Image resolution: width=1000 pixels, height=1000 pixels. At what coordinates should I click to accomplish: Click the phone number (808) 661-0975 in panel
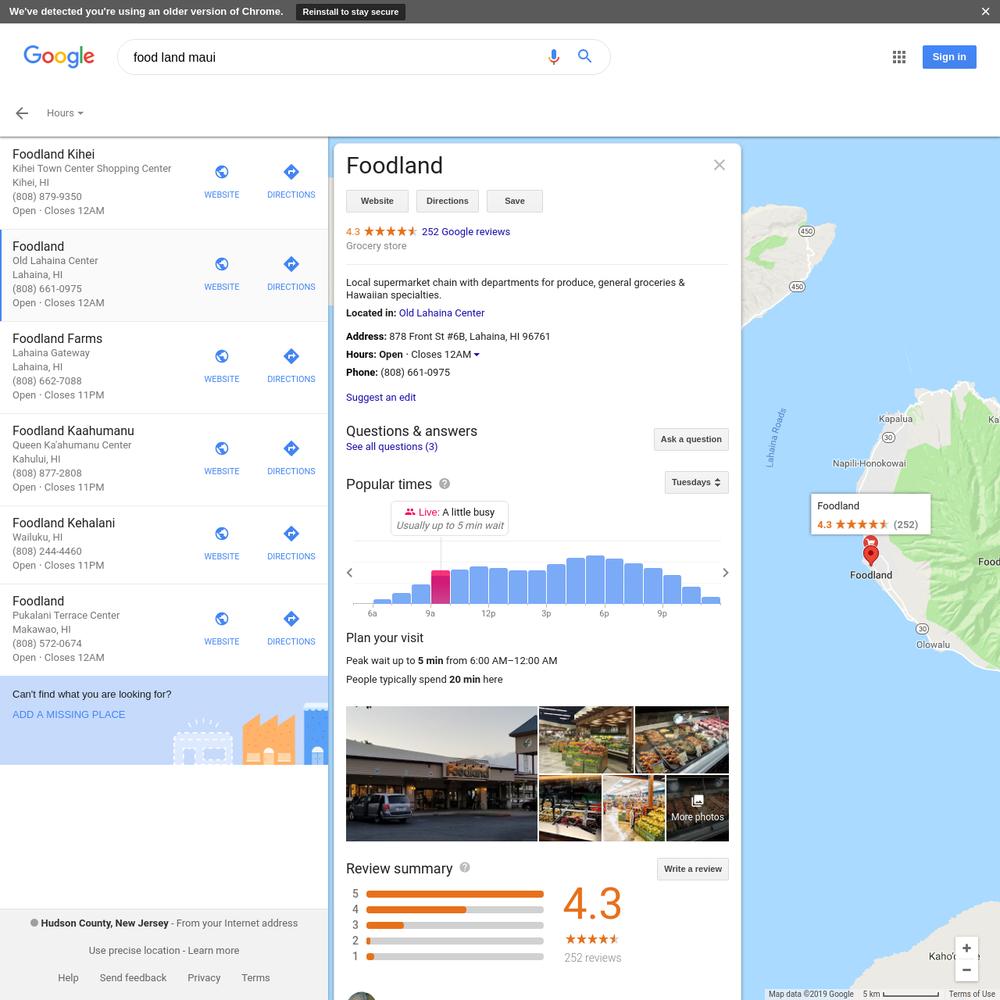415,372
